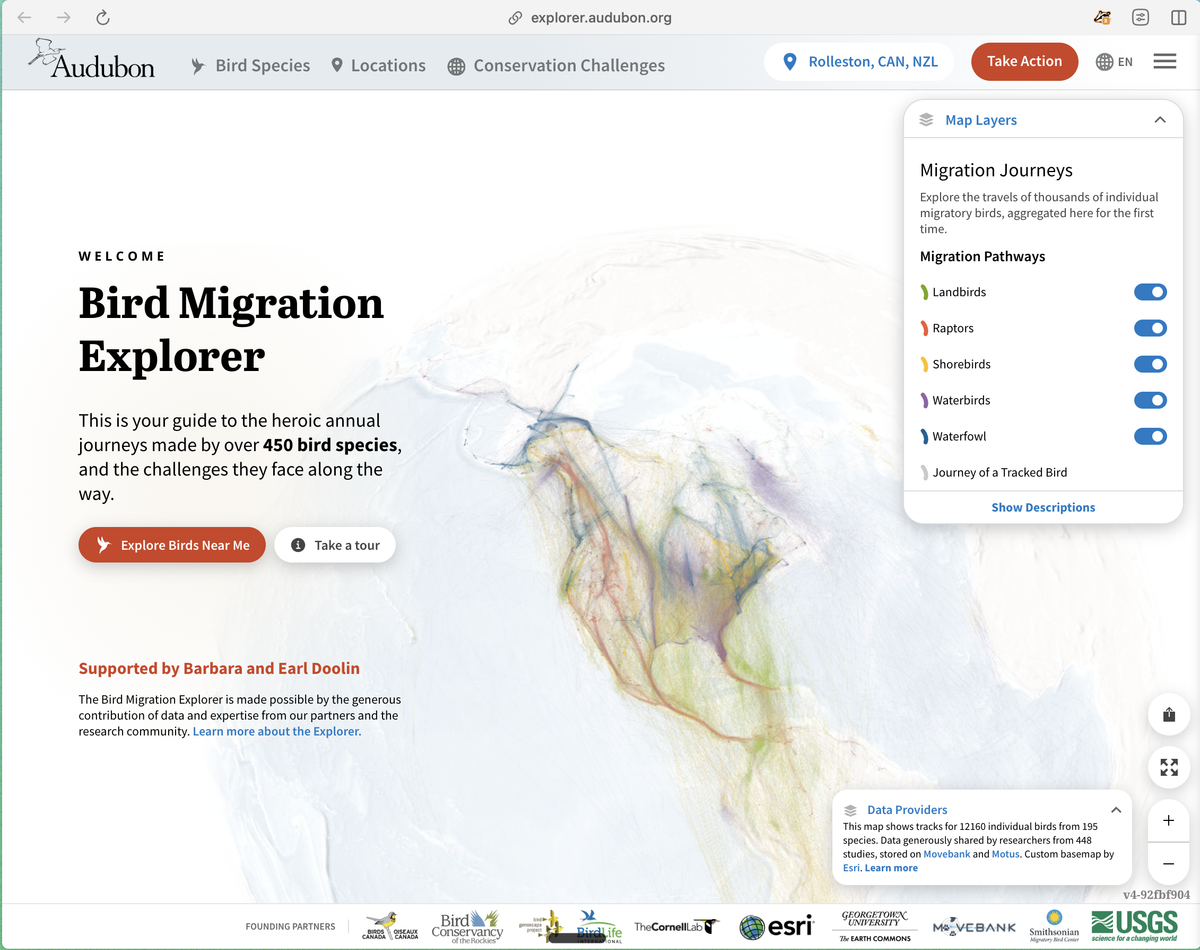Screen dimensions: 1200x950
Task: Click the Shorebirds yellow color swatch
Action: (x=924, y=364)
